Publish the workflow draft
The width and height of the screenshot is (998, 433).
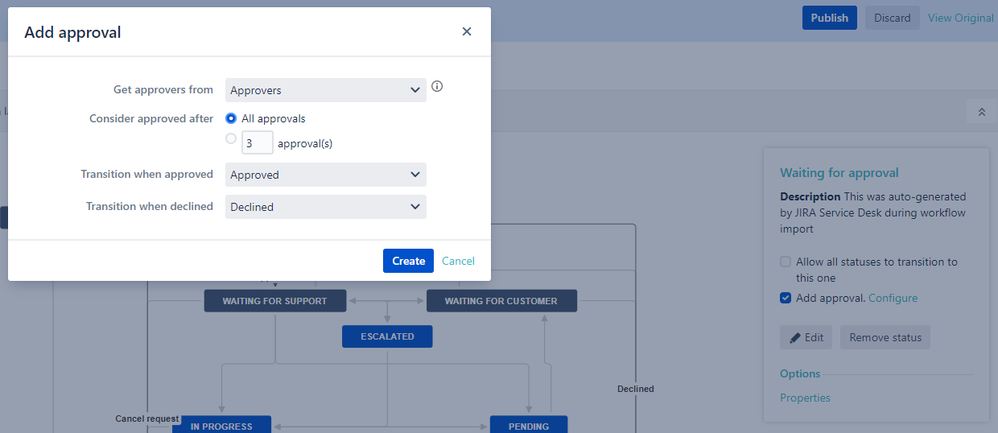(829, 18)
